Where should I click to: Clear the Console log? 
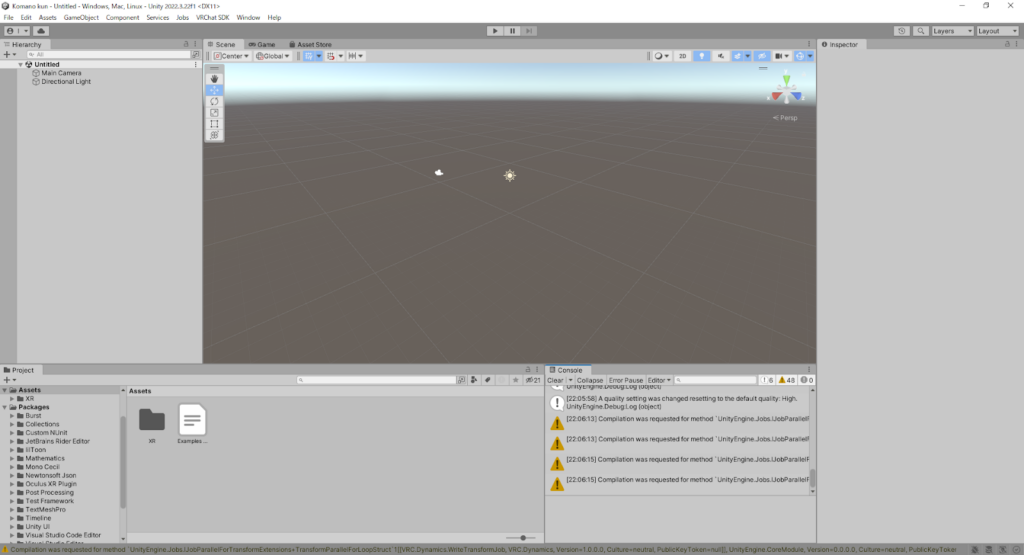tap(556, 380)
